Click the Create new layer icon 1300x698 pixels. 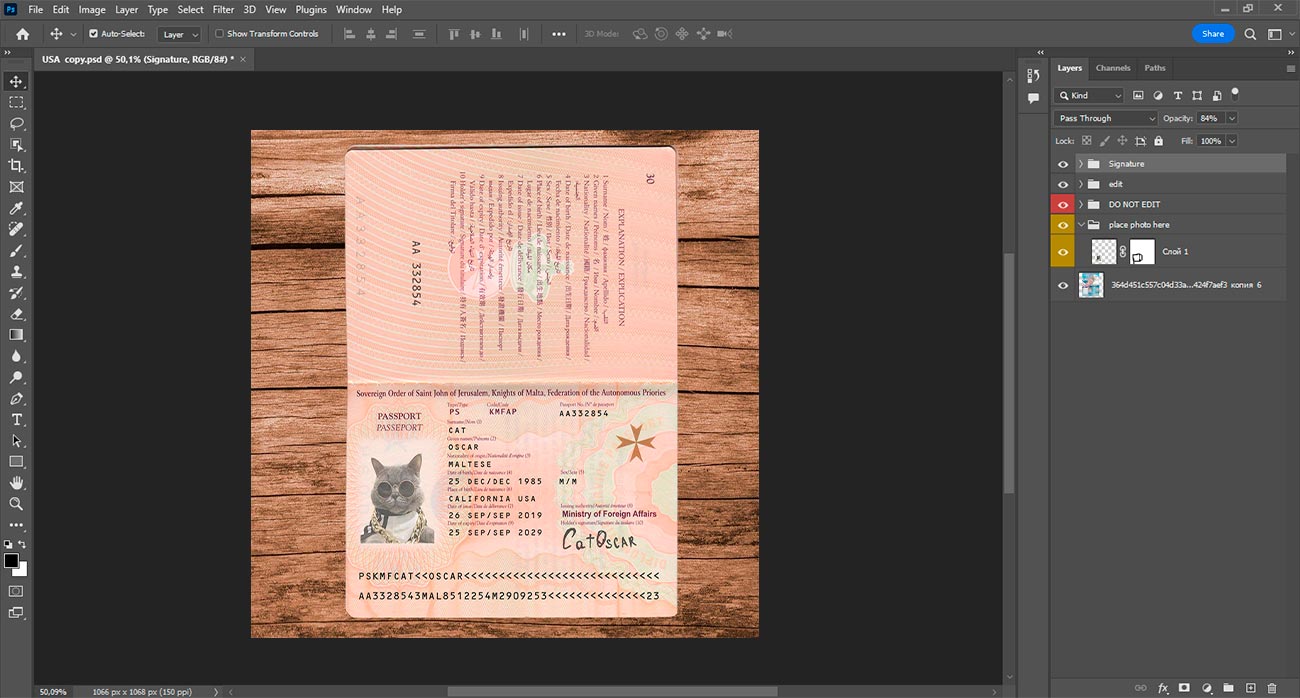[x=1250, y=688]
